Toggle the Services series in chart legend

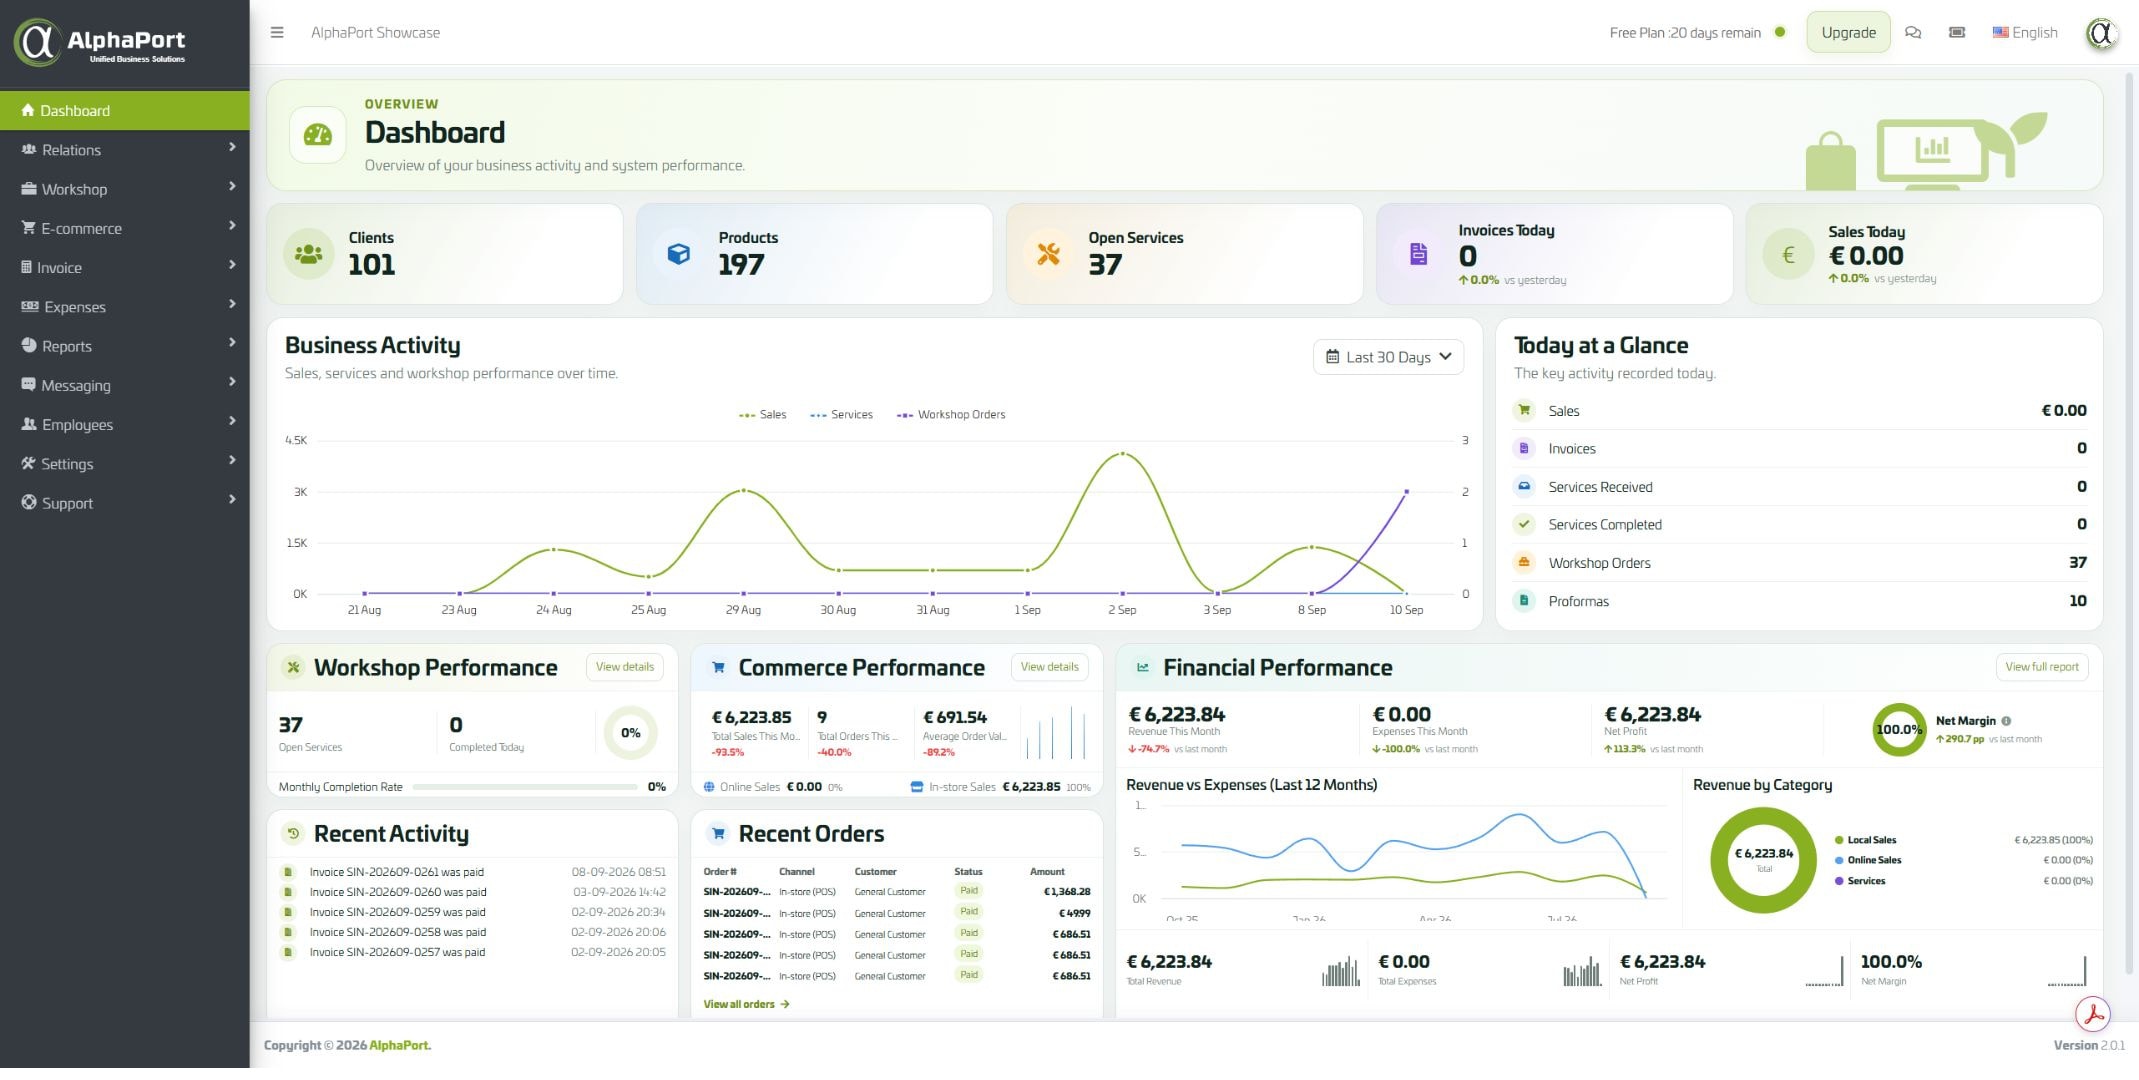[x=841, y=415]
